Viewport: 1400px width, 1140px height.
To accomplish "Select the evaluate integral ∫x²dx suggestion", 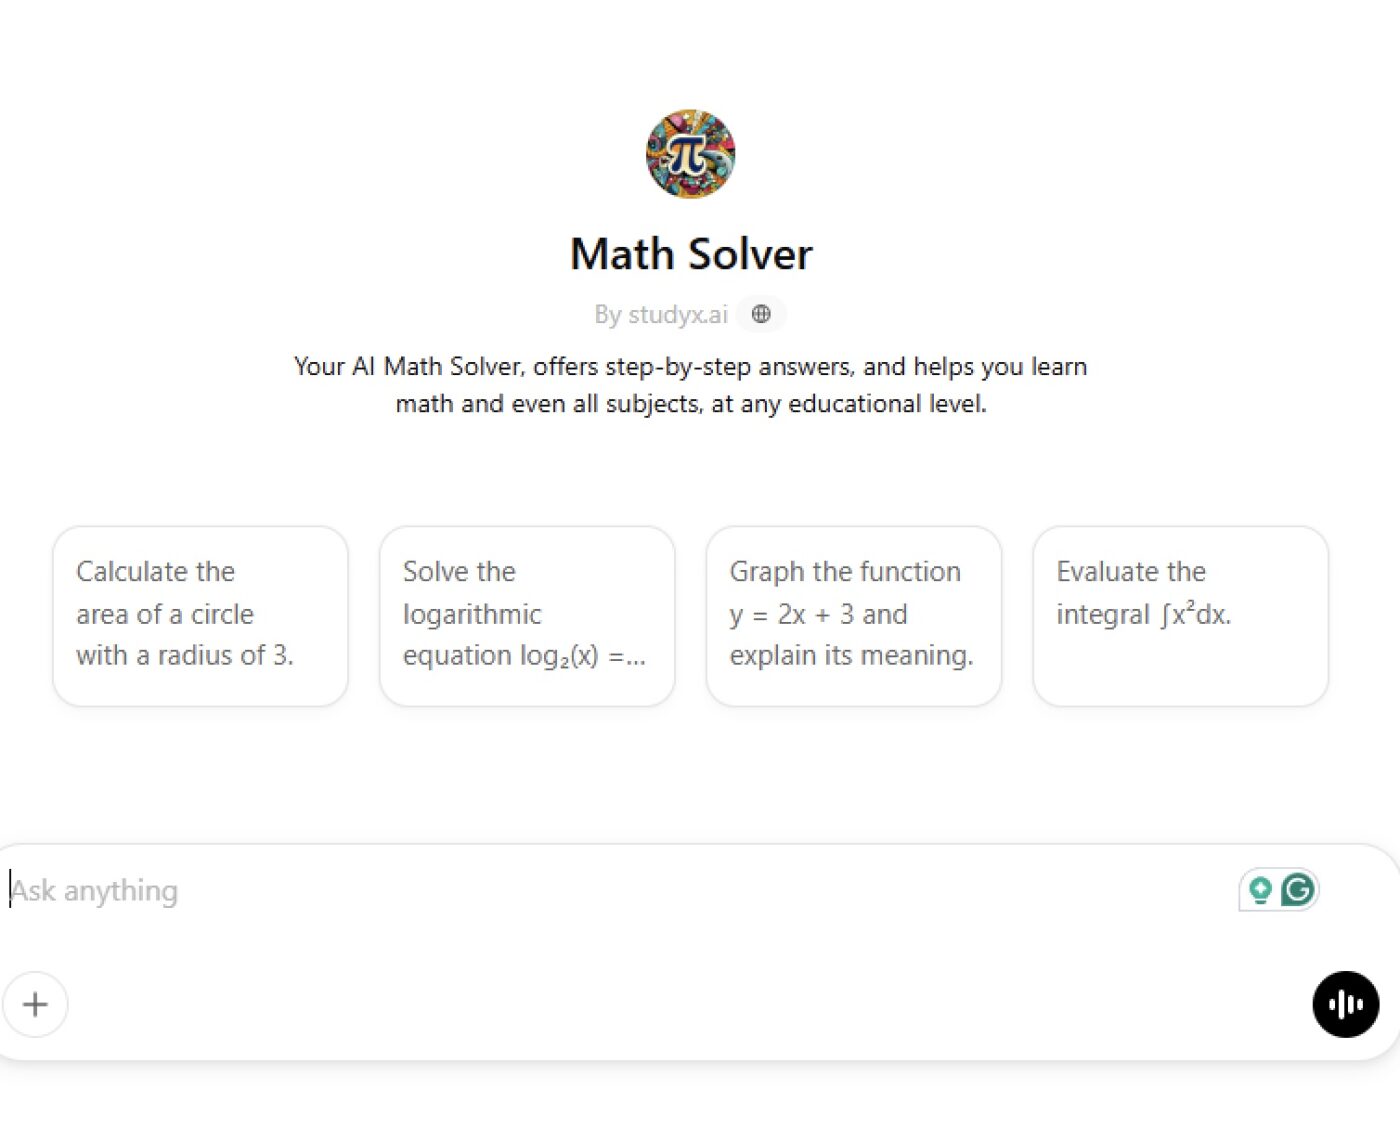I will point(1180,614).
